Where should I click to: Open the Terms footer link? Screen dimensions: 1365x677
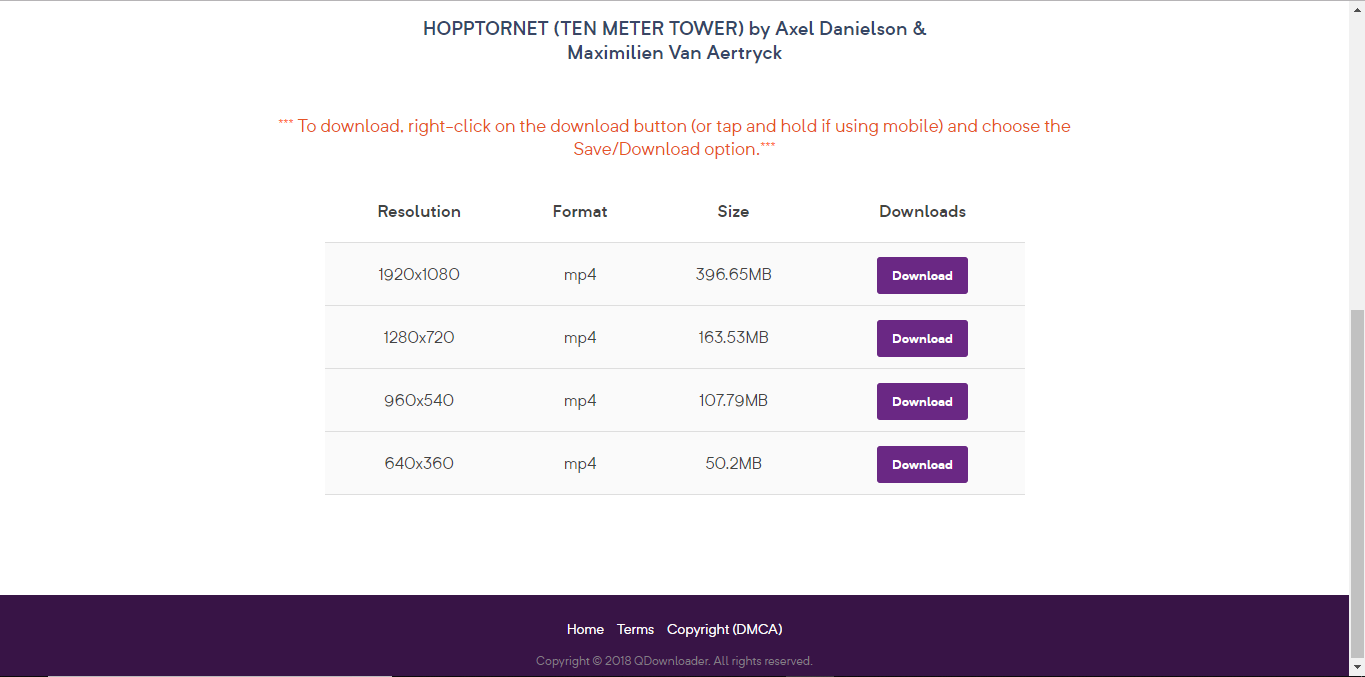click(x=635, y=629)
